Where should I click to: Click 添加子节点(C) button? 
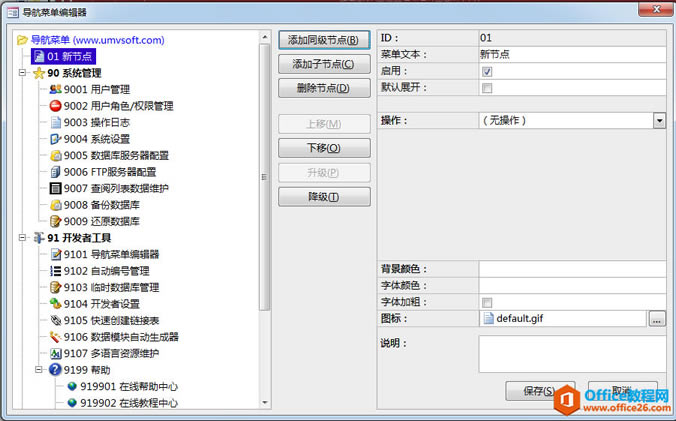(324, 64)
